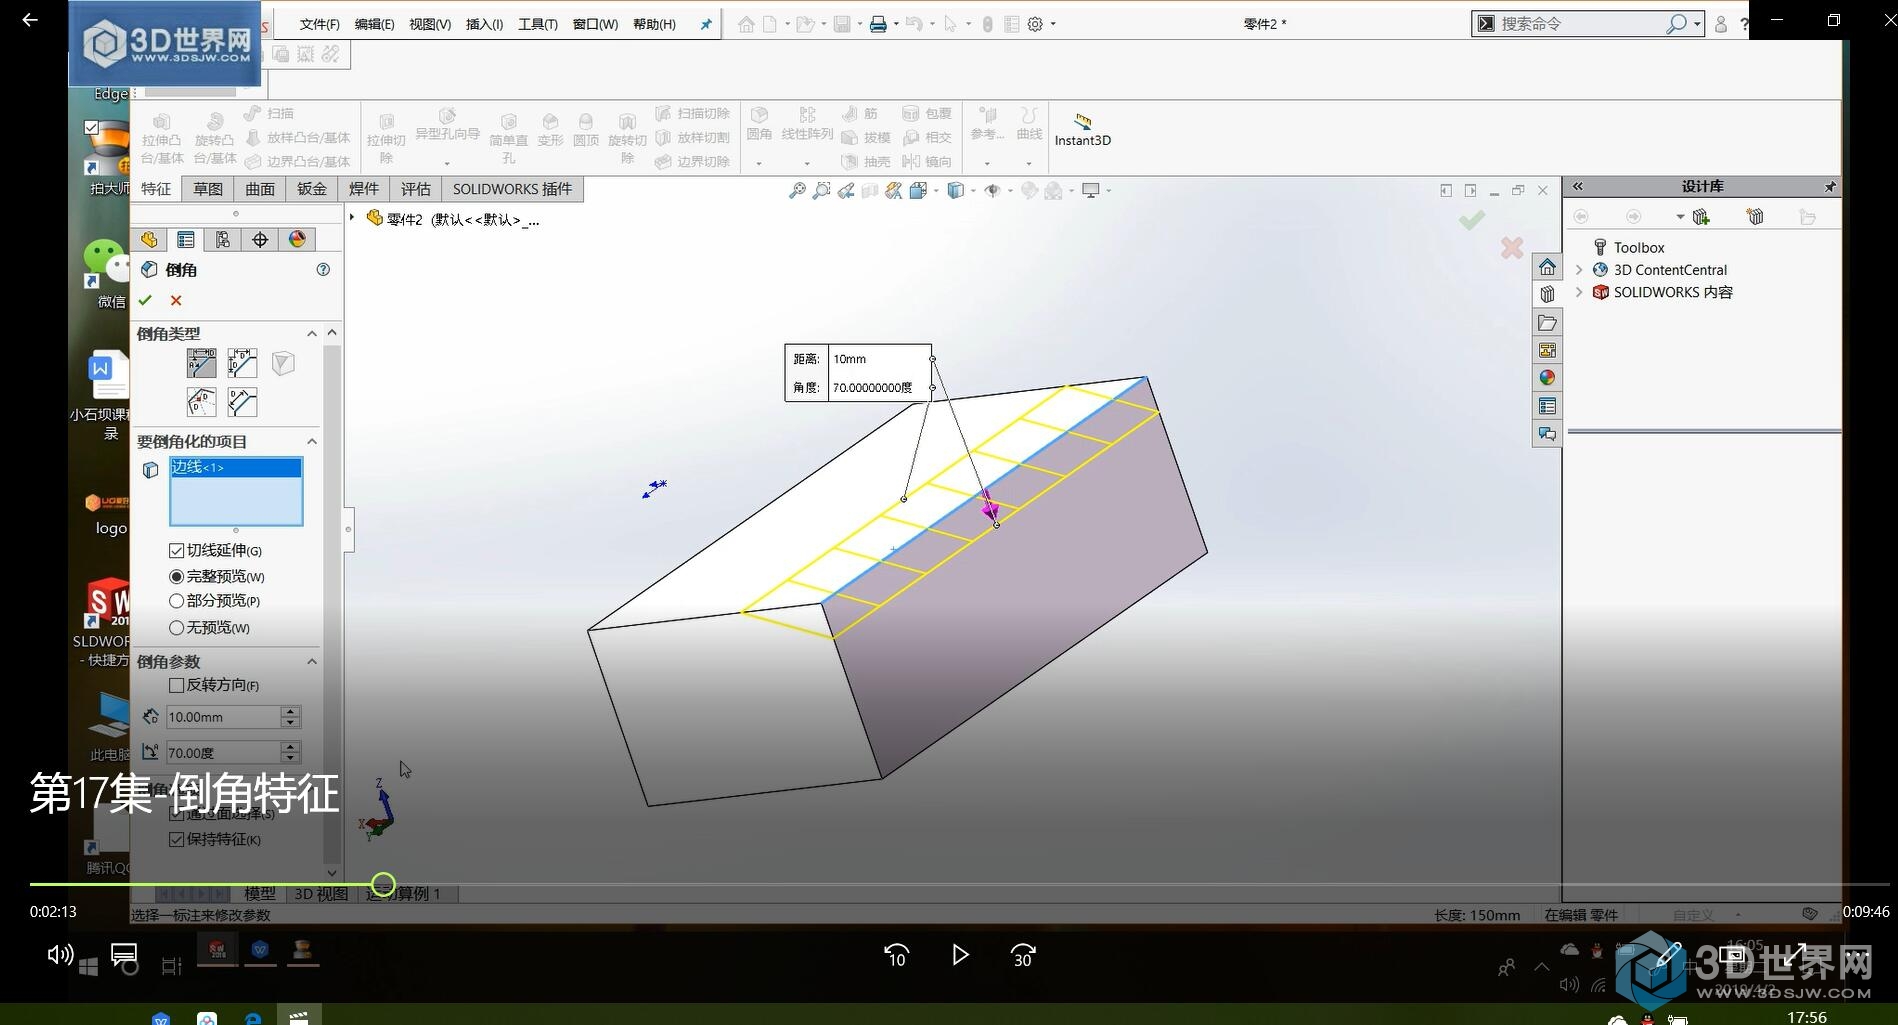Open View Settings monitor dropdown arrow

click(1108, 191)
